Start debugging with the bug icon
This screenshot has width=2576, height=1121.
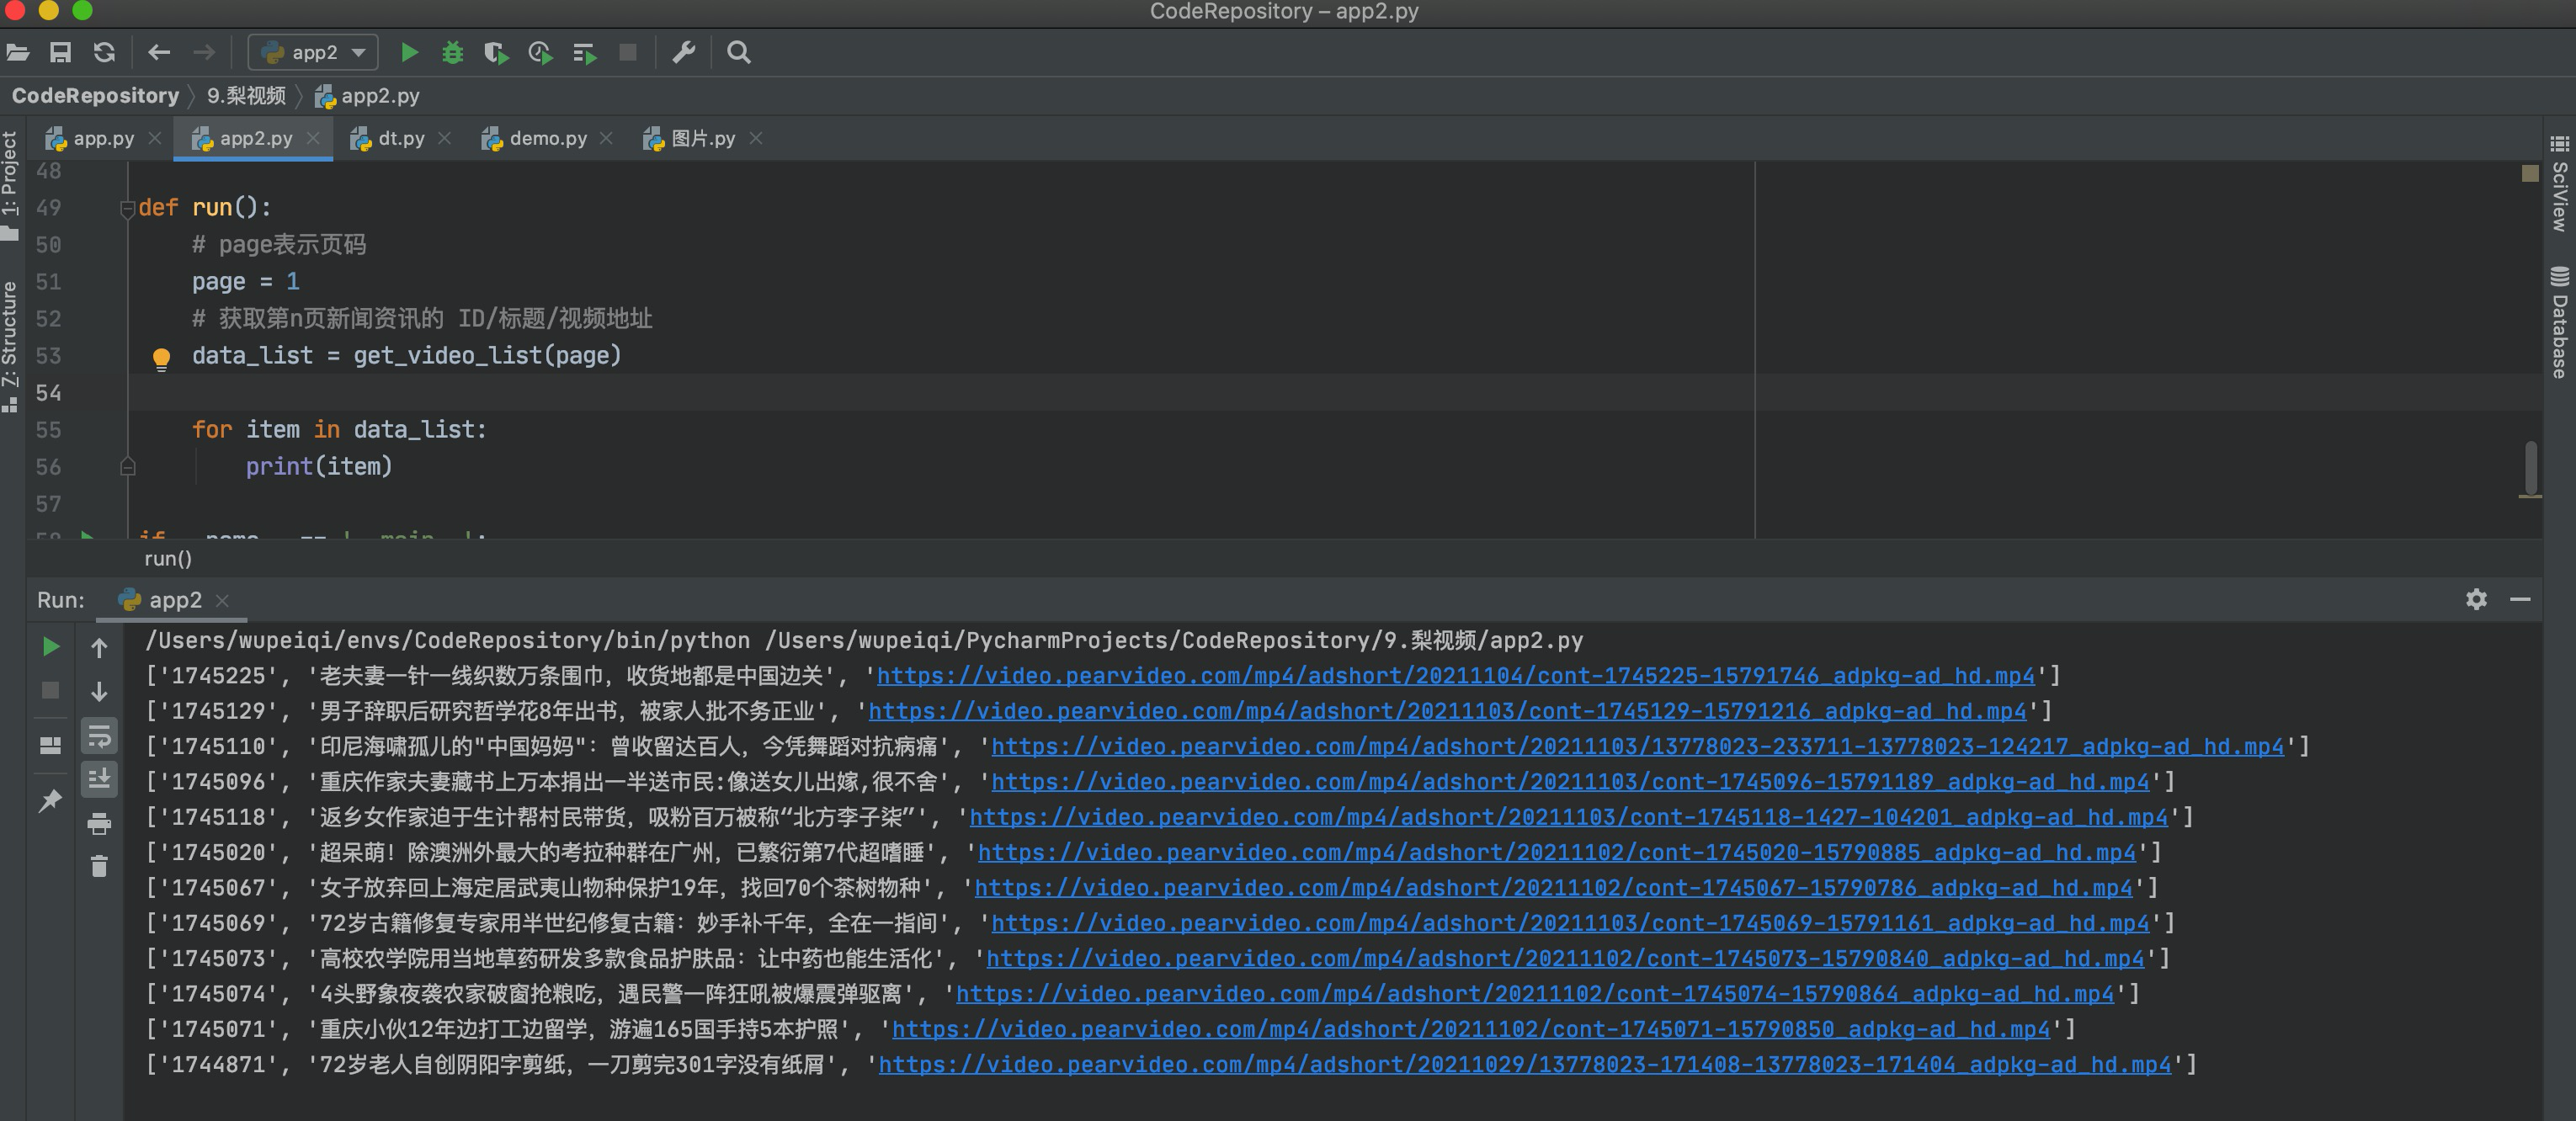452,52
